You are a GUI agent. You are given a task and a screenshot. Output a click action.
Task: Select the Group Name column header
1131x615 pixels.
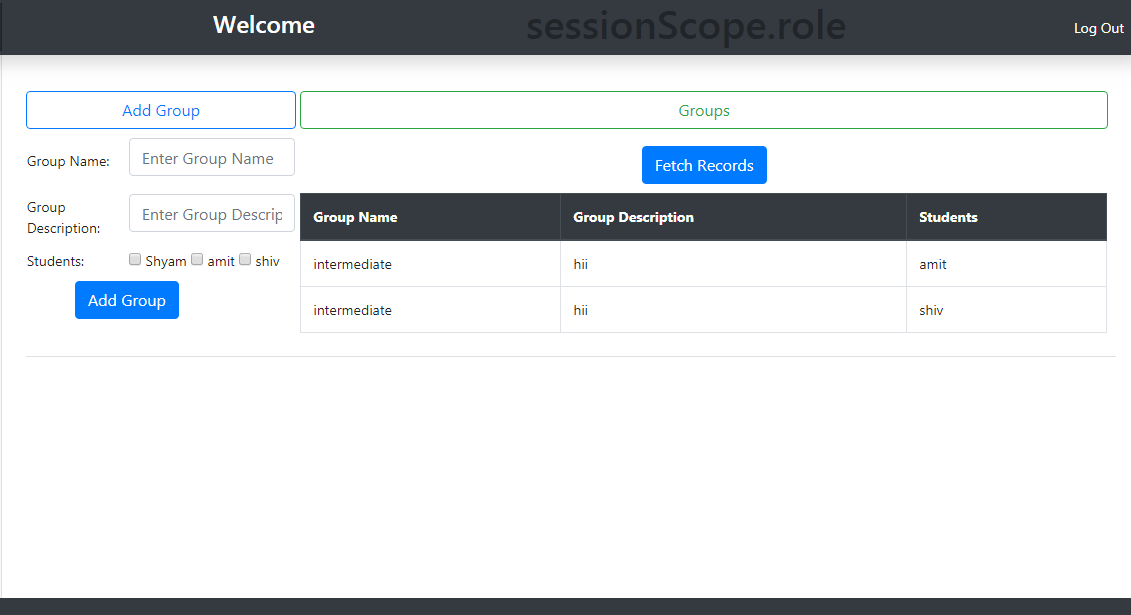(x=431, y=217)
